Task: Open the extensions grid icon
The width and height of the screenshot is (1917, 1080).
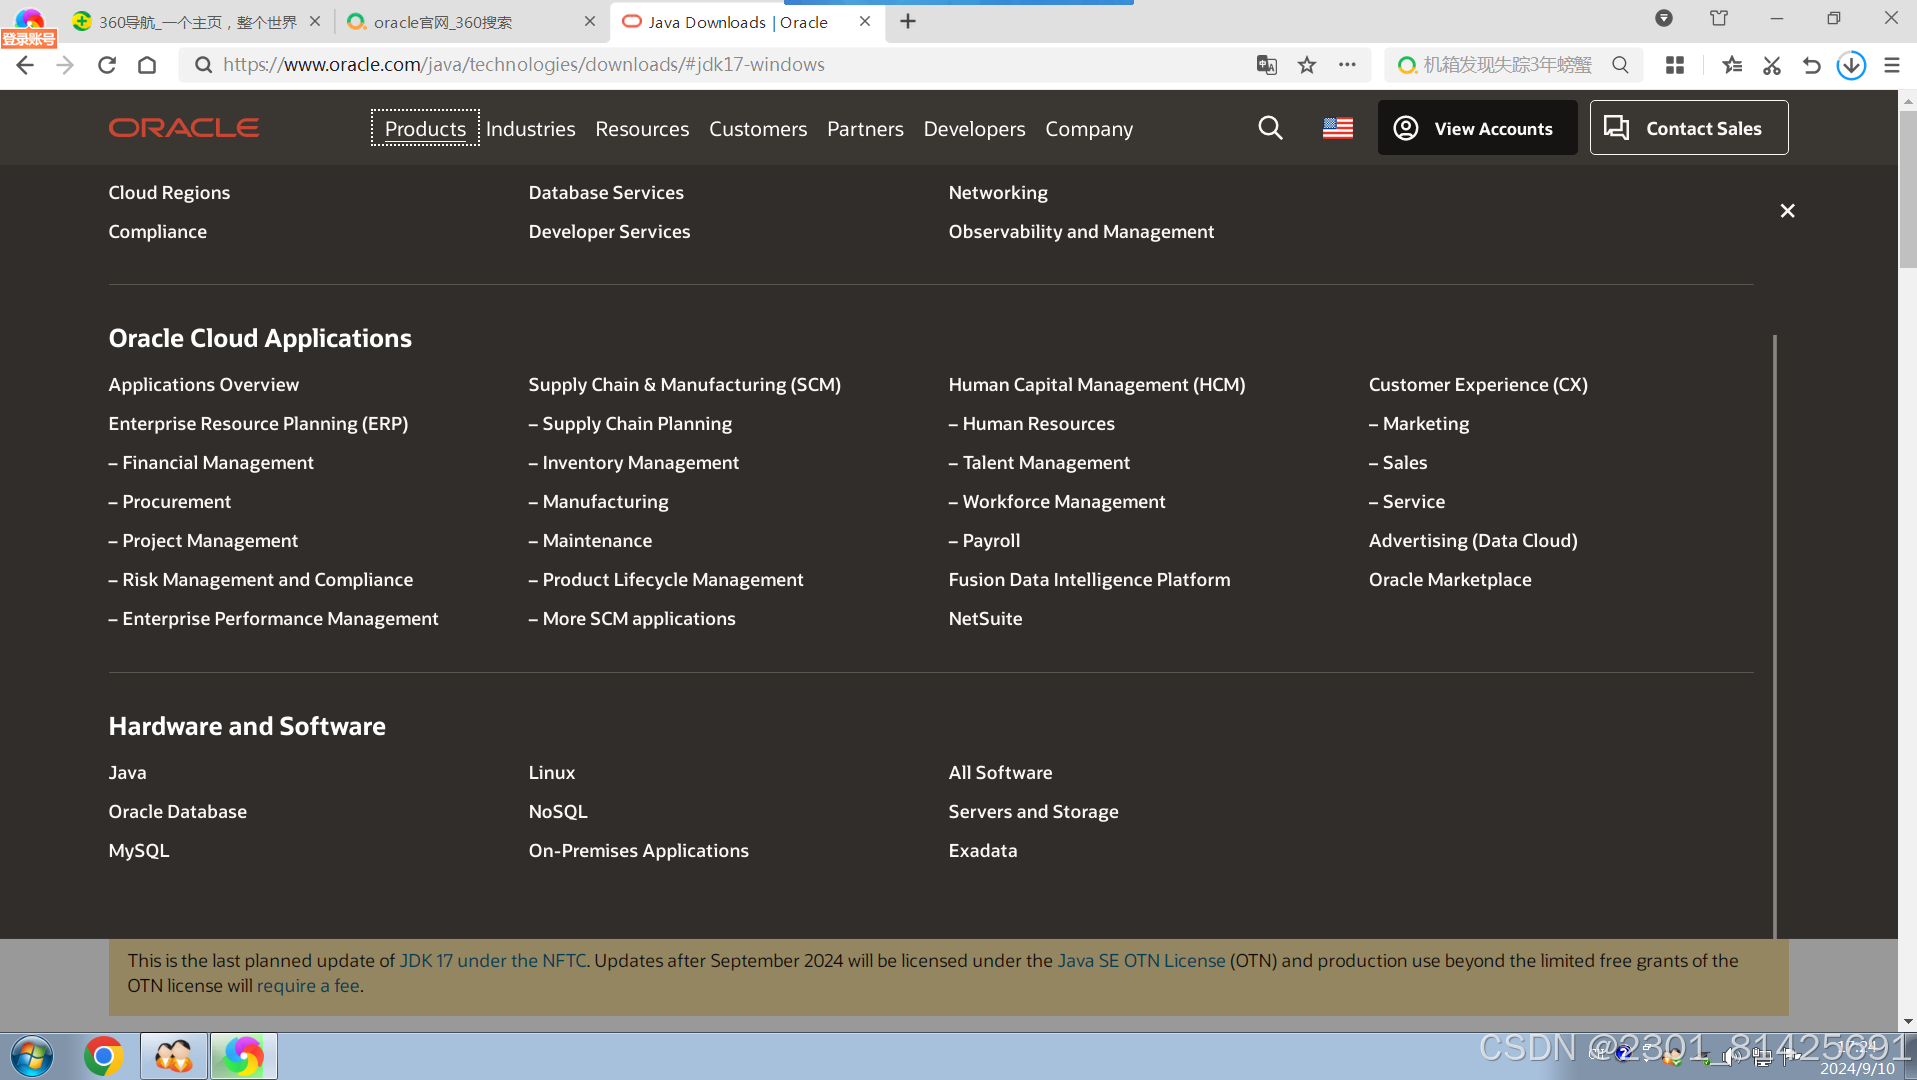Action: [x=1675, y=65]
